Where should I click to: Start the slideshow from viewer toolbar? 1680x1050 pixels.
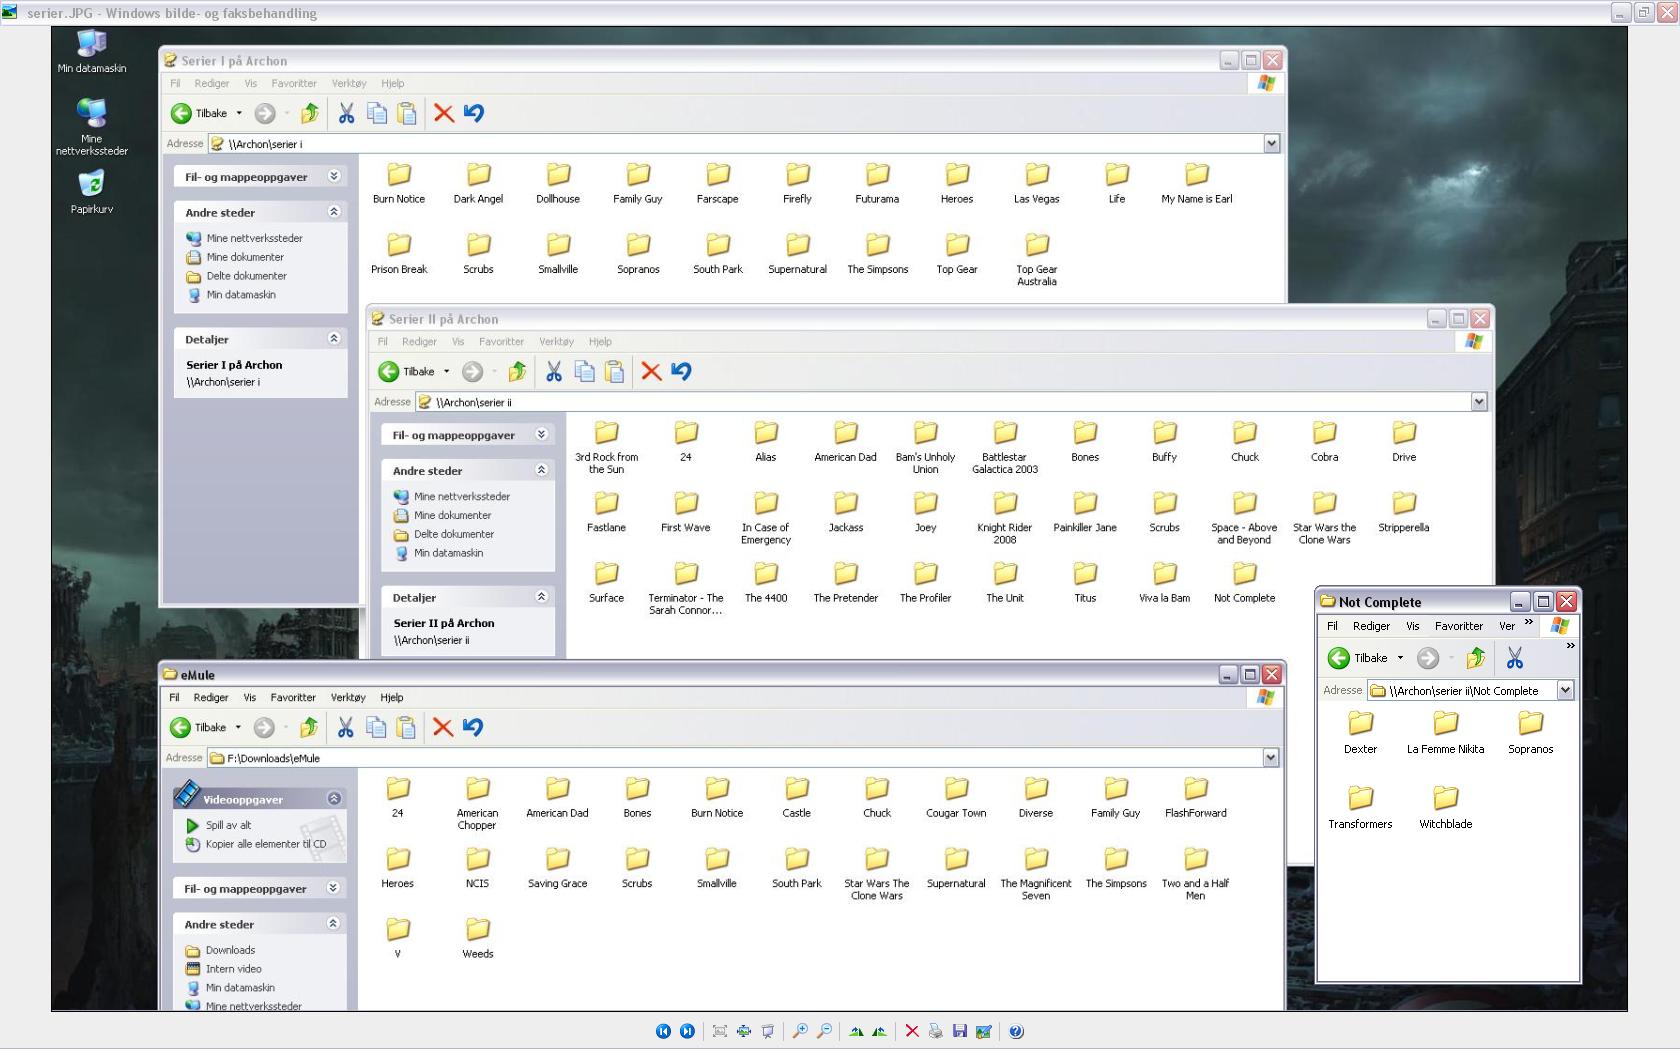pos(767,1031)
